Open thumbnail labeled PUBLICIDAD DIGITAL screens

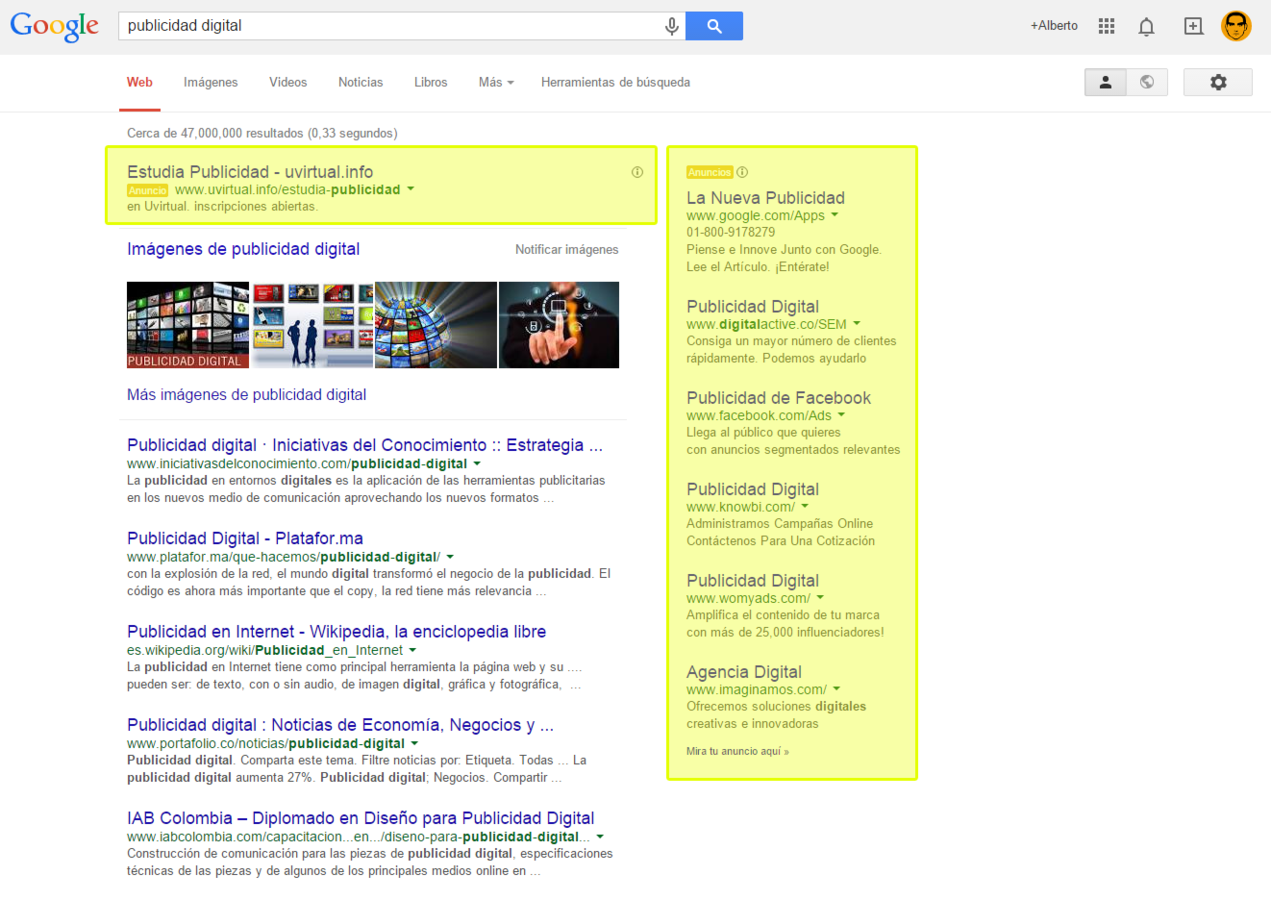tap(188, 325)
